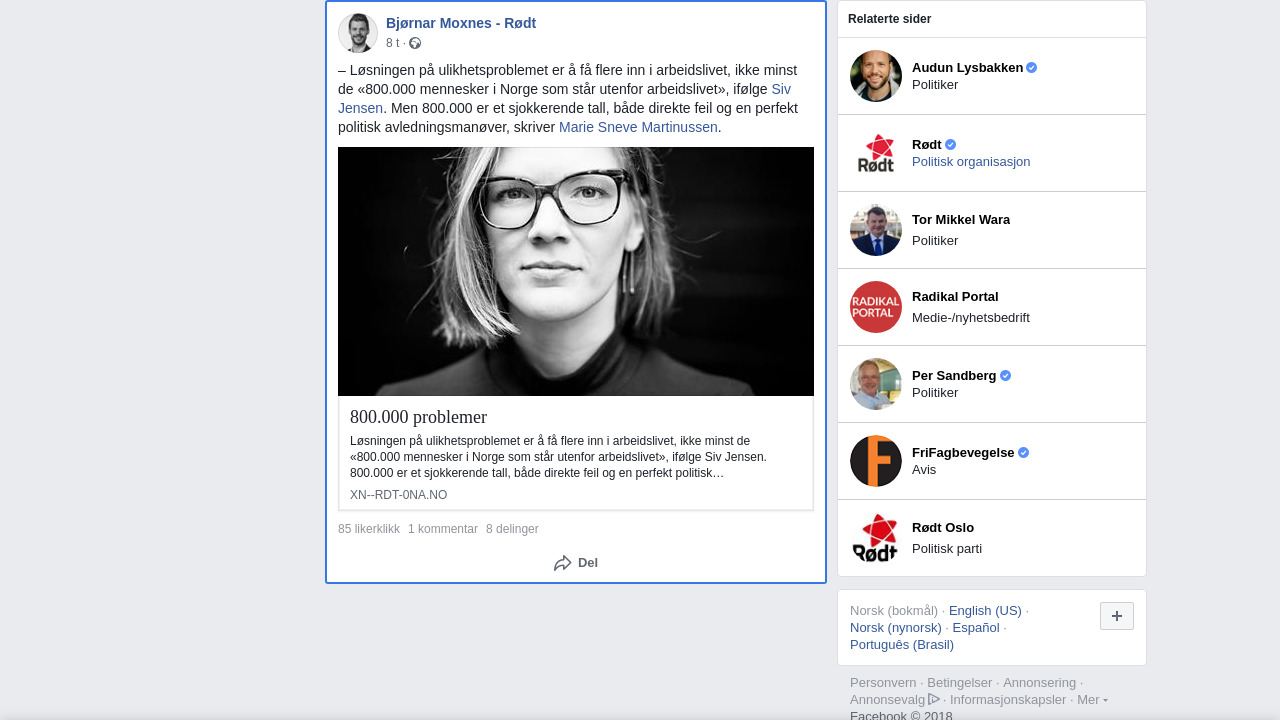Viewport: 1280px width, 720px height.
Task: Click the Politisk parti category text
Action: (x=947, y=549)
